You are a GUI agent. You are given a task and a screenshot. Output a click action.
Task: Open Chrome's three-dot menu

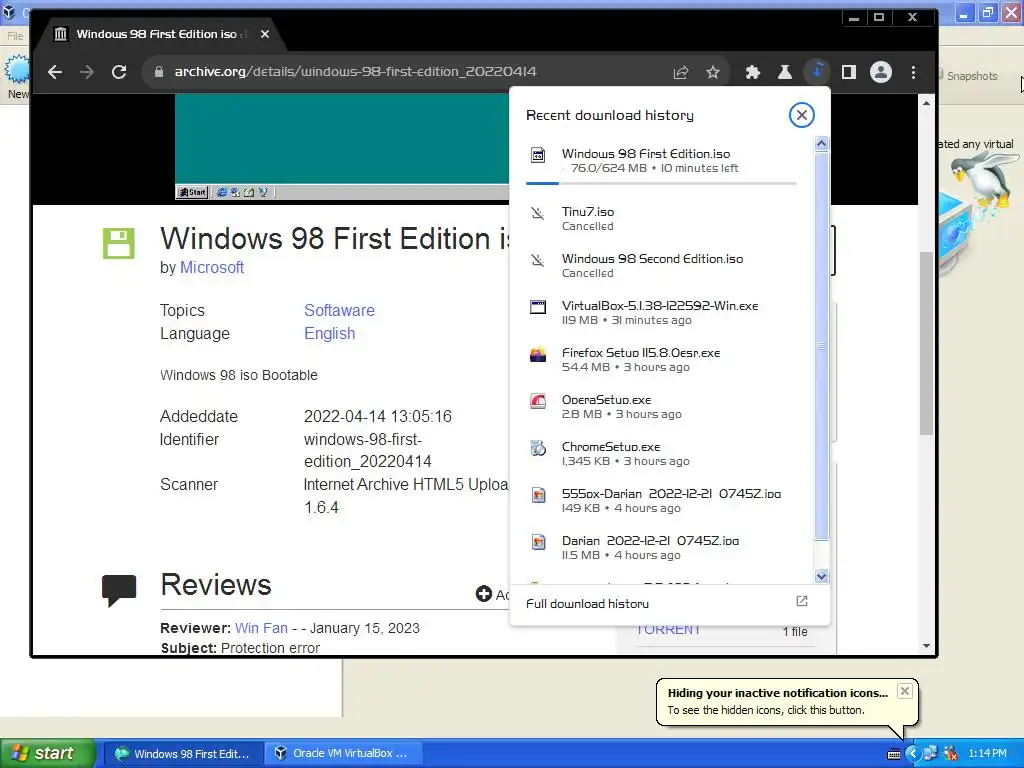point(914,72)
